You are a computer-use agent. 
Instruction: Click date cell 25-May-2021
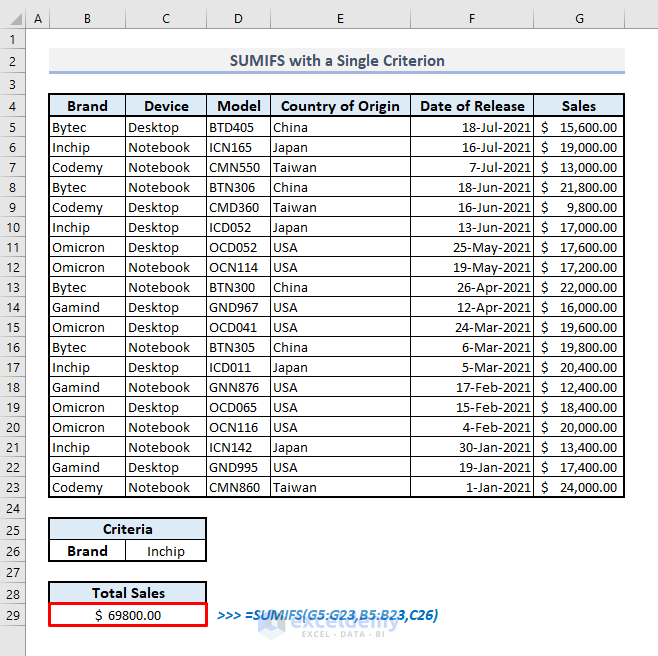472,247
